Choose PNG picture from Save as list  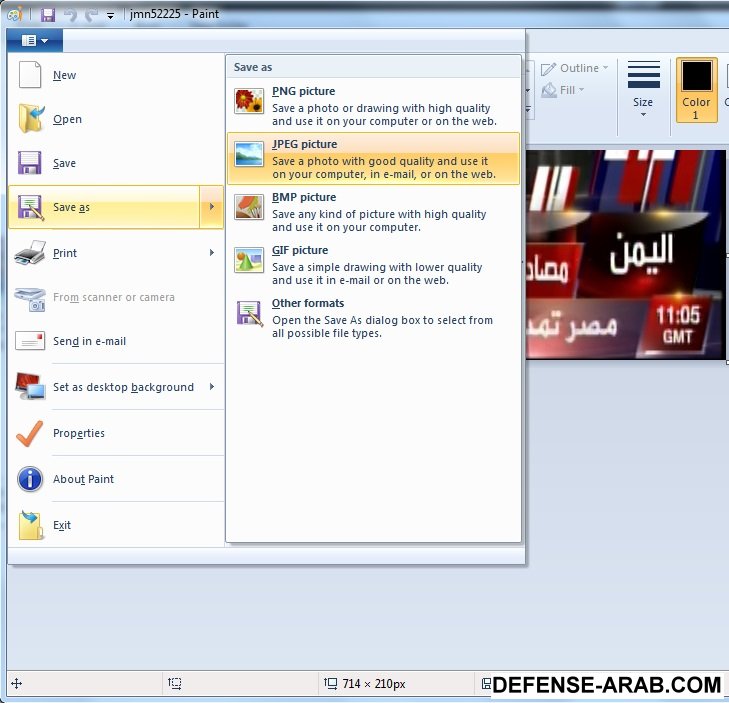(372, 106)
